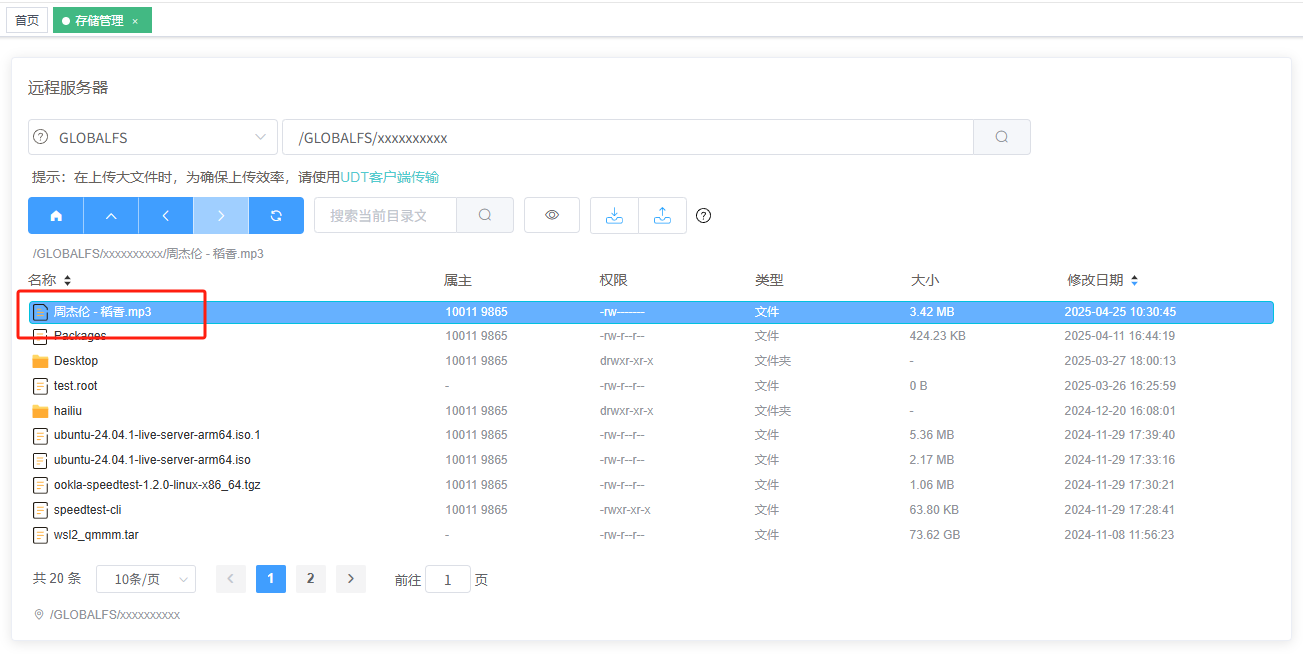This screenshot has width=1303, height=654.
Task: Click search icon next to path field
Action: click(x=1002, y=138)
